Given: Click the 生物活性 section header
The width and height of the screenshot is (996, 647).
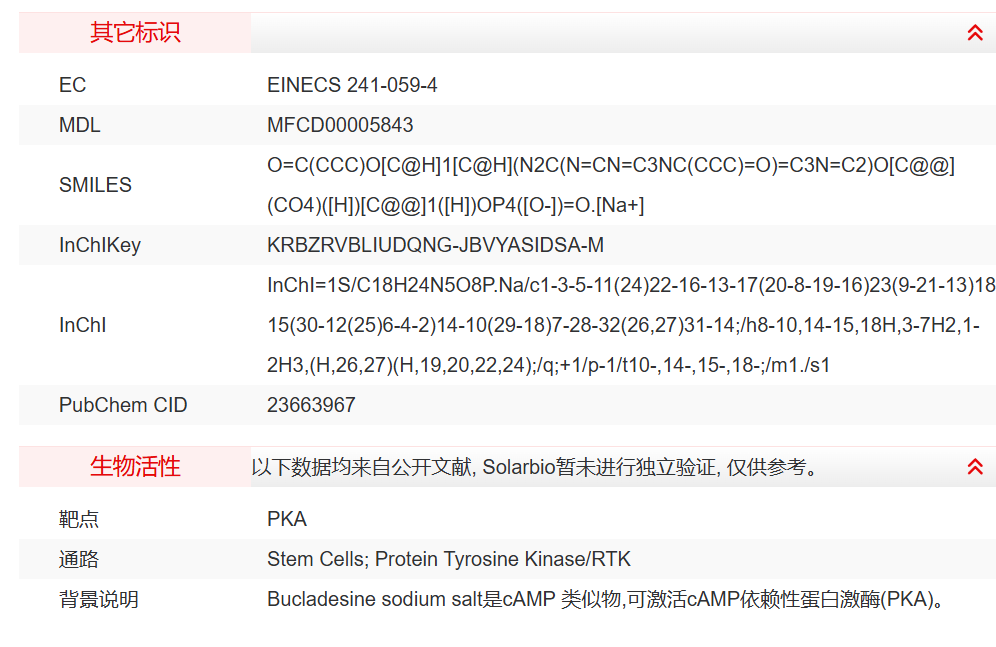Looking at the screenshot, I should pyautogui.click(x=135, y=467).
